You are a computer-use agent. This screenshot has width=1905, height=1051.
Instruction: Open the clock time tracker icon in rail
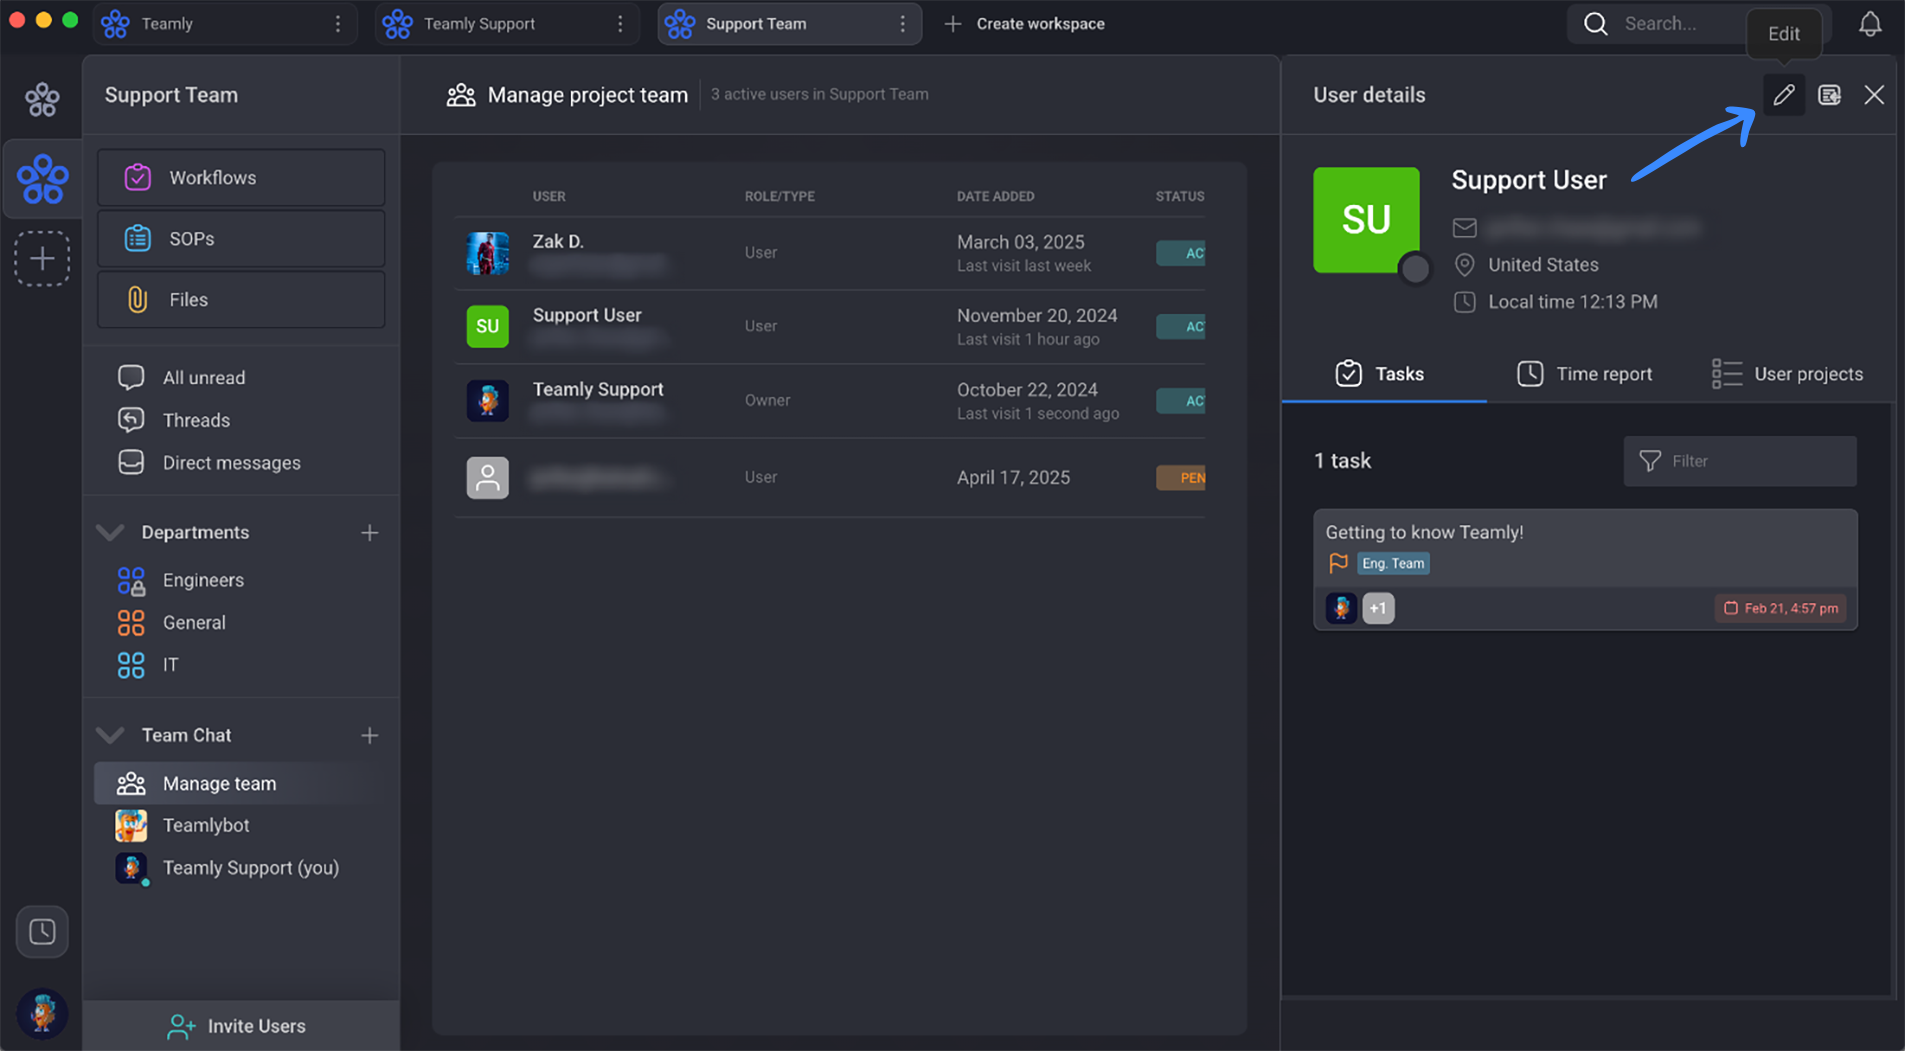tap(42, 932)
